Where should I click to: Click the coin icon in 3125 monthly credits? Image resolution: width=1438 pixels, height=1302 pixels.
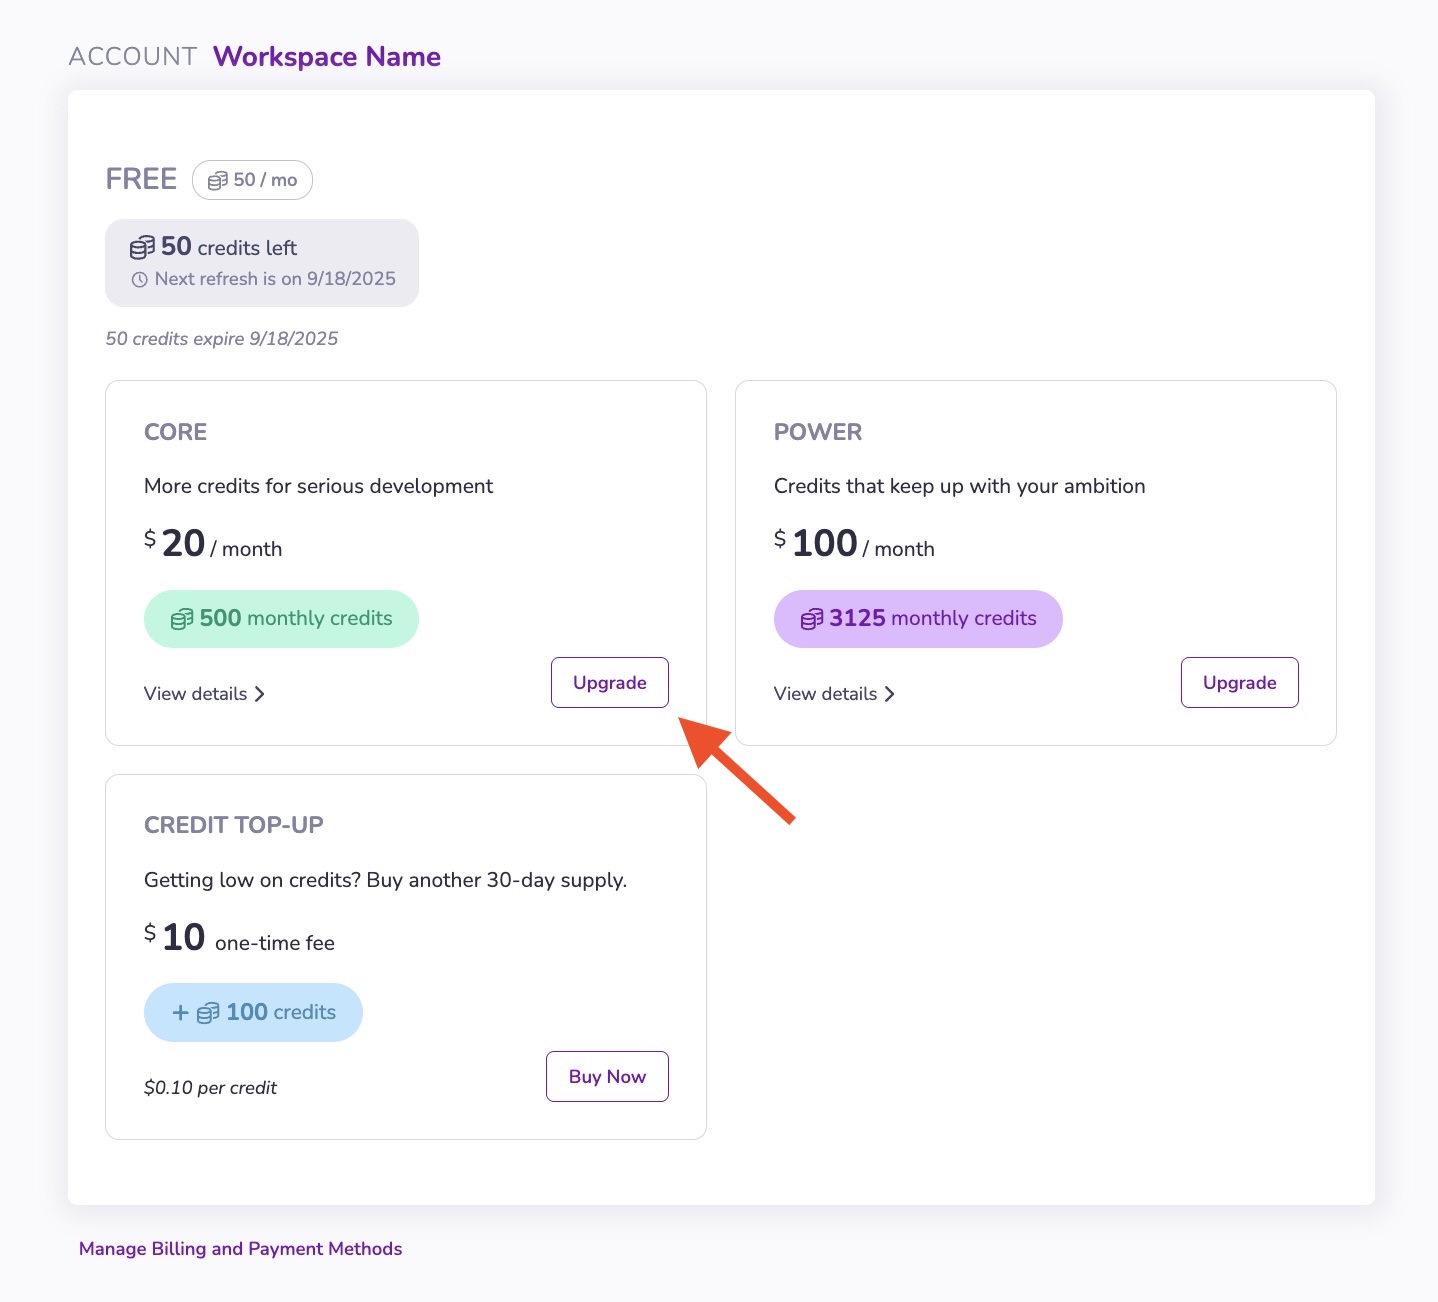tap(811, 619)
